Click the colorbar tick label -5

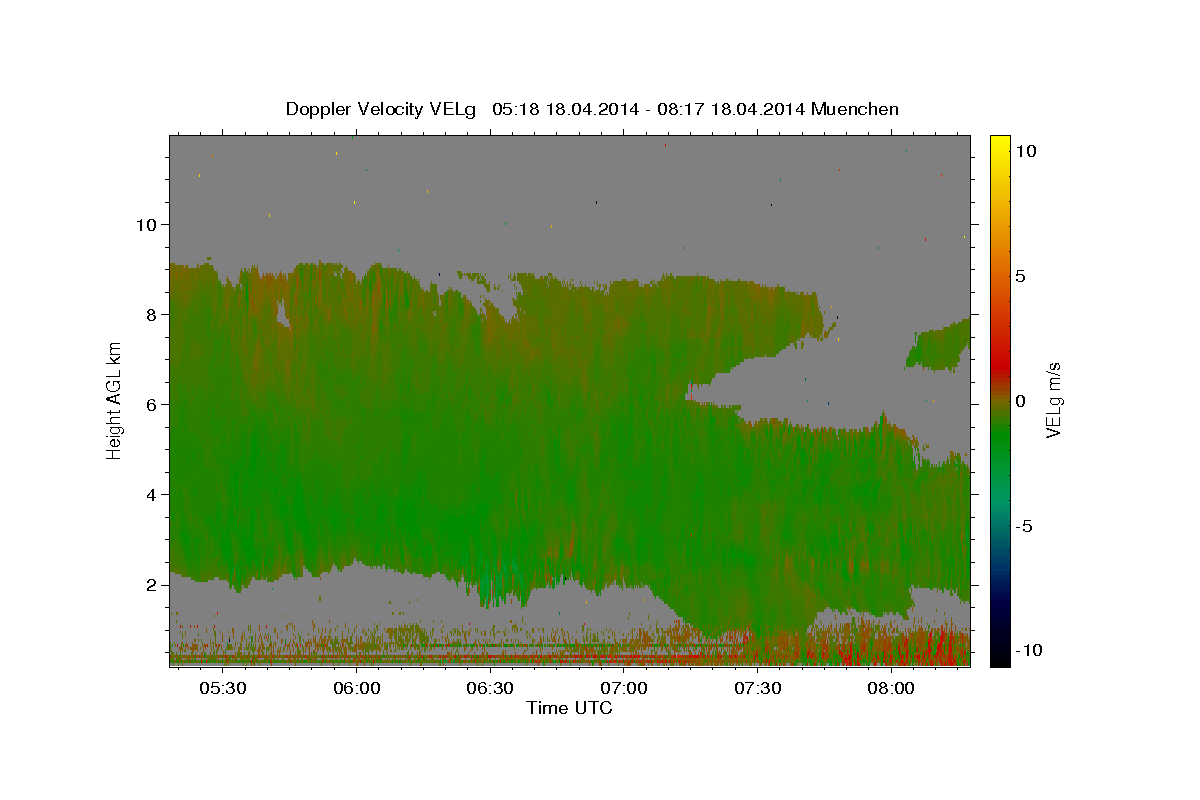(x=1024, y=526)
